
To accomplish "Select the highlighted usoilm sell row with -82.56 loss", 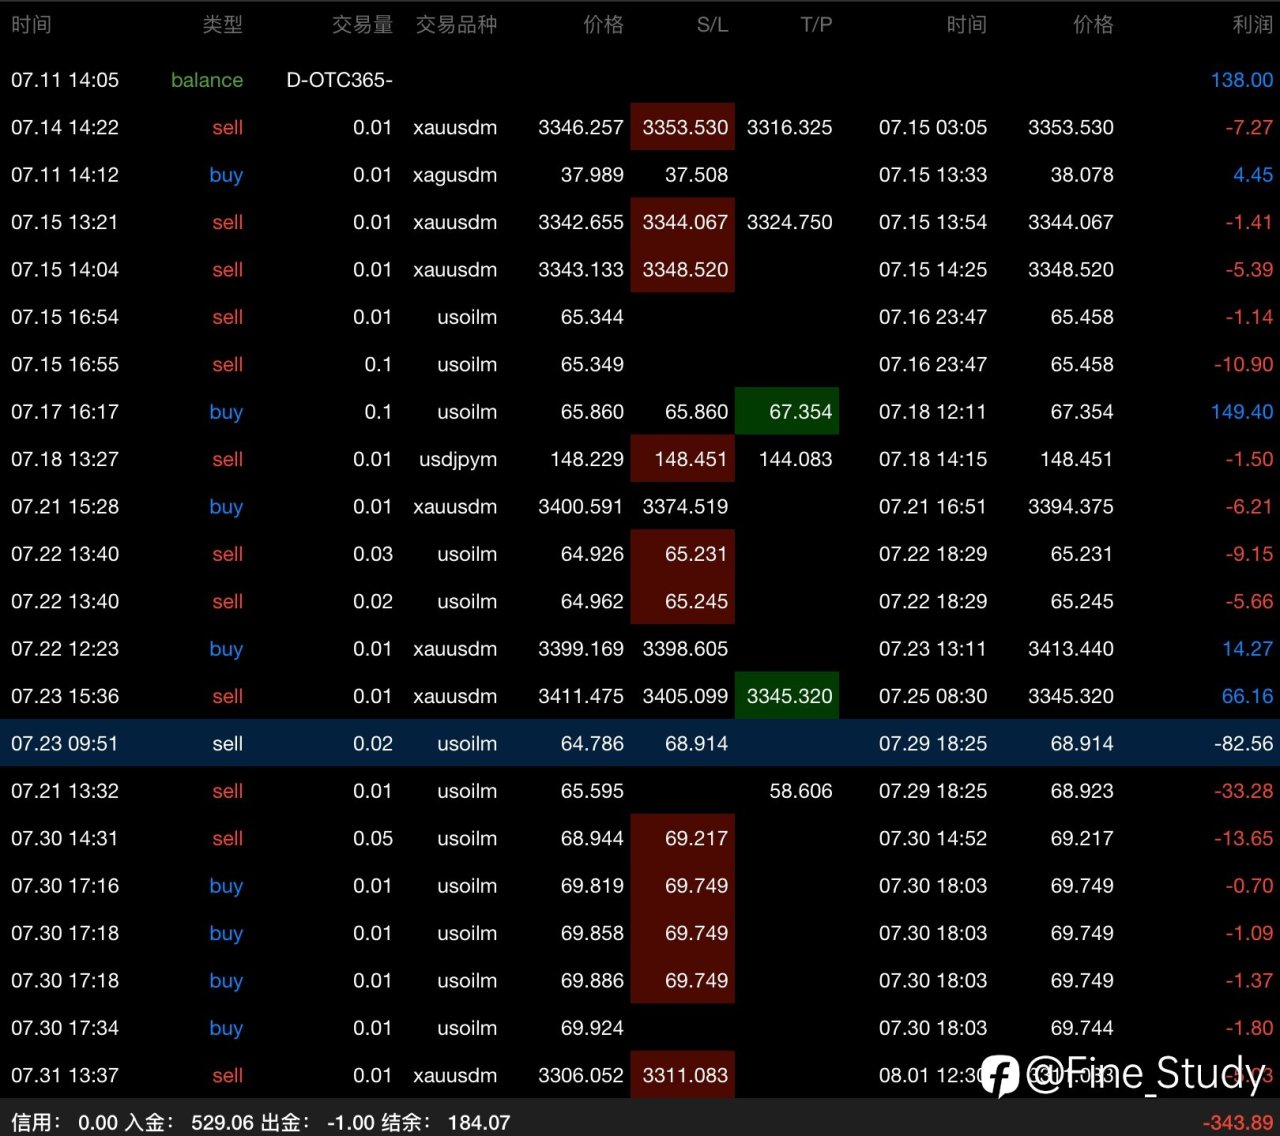I will pyautogui.click(x=640, y=743).
